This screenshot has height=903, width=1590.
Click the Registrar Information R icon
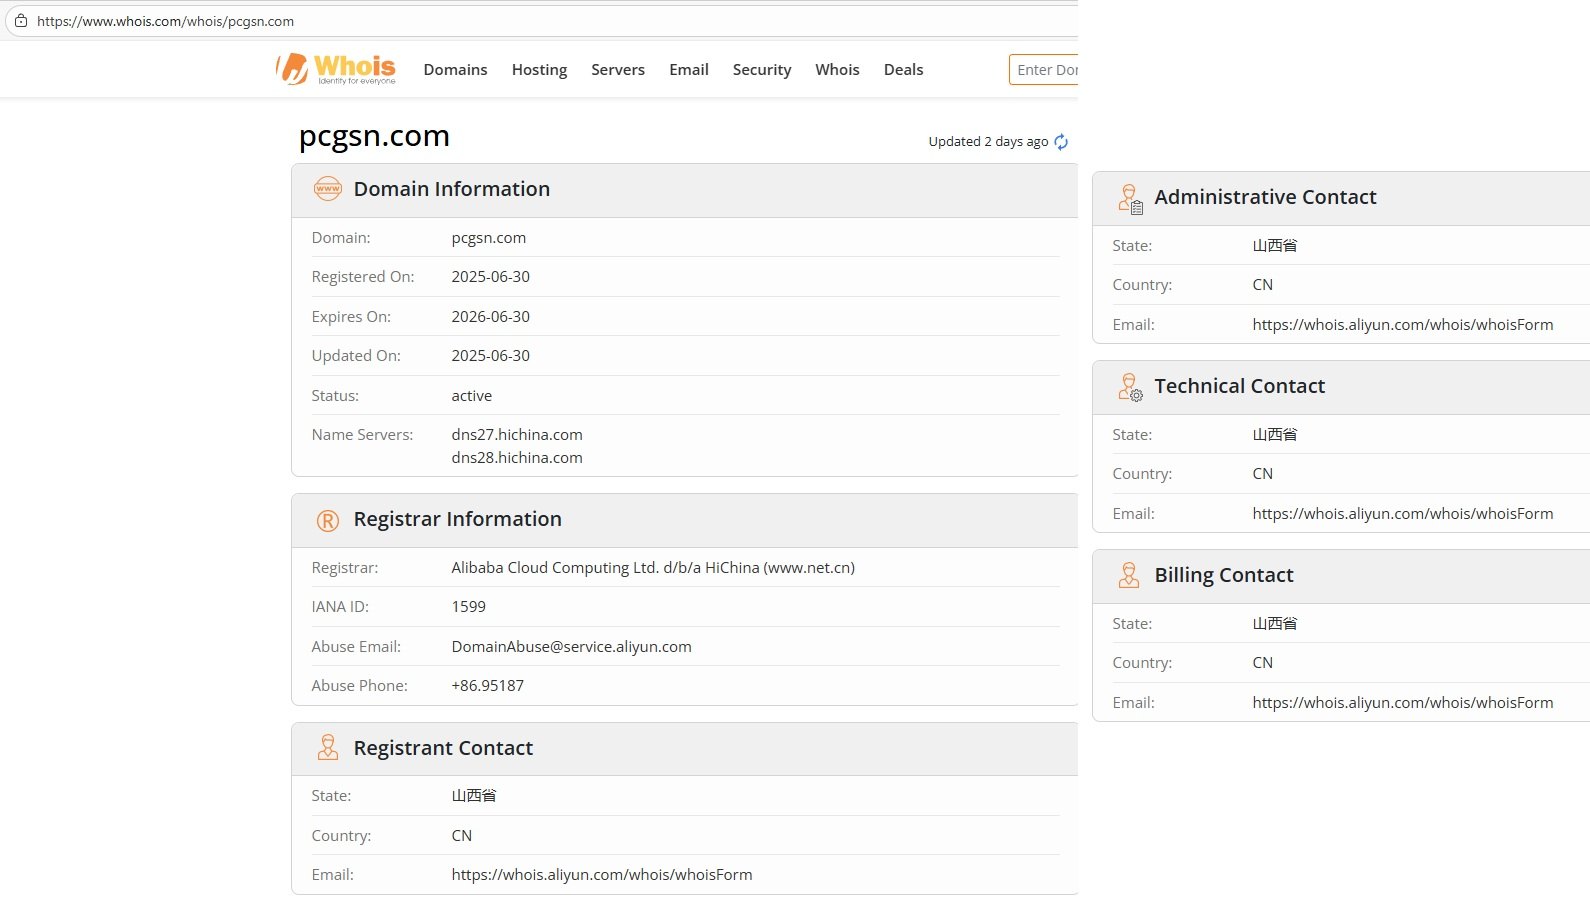328,520
